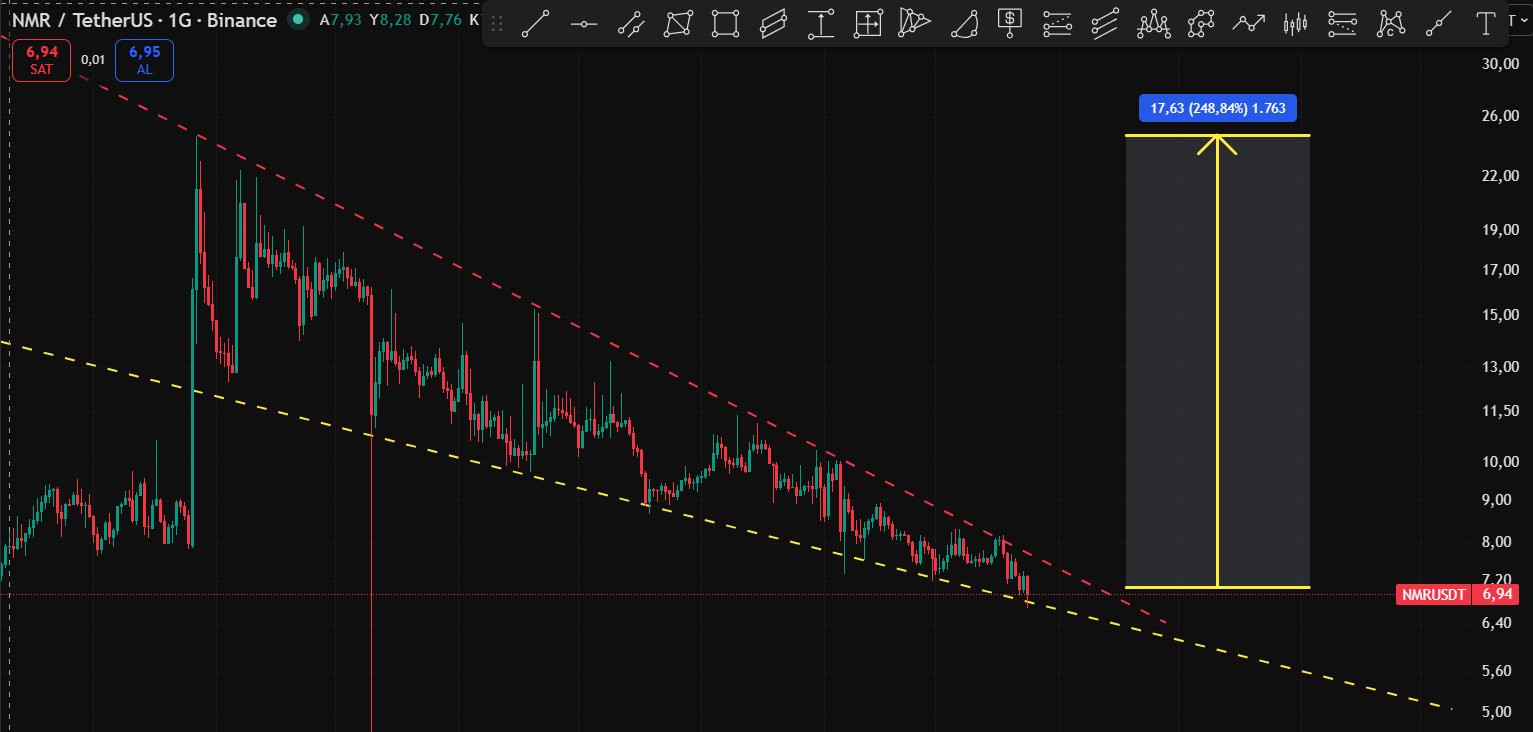1533x732 pixels.
Task: Click the 0,01 spread value
Action: (x=92, y=60)
